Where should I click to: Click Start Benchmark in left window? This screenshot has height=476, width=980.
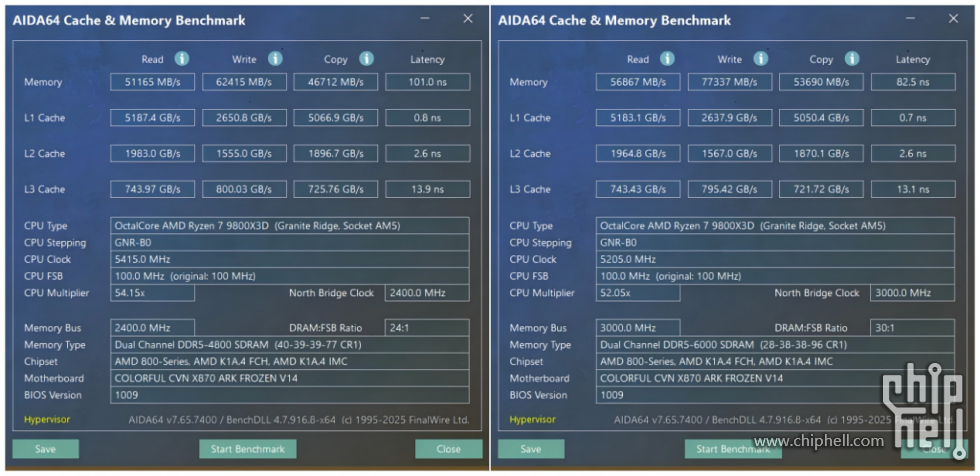point(248,449)
